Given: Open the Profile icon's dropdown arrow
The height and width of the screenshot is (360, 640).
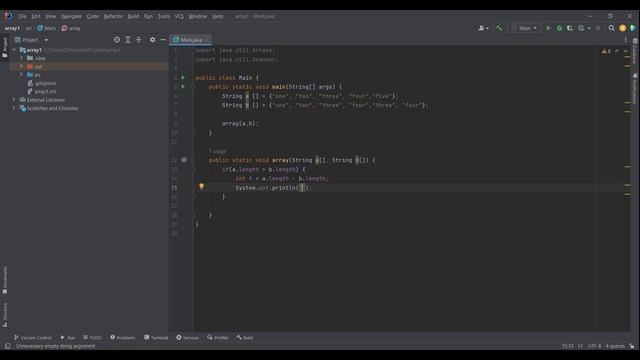Looking at the screenshot, I should point(589,28).
